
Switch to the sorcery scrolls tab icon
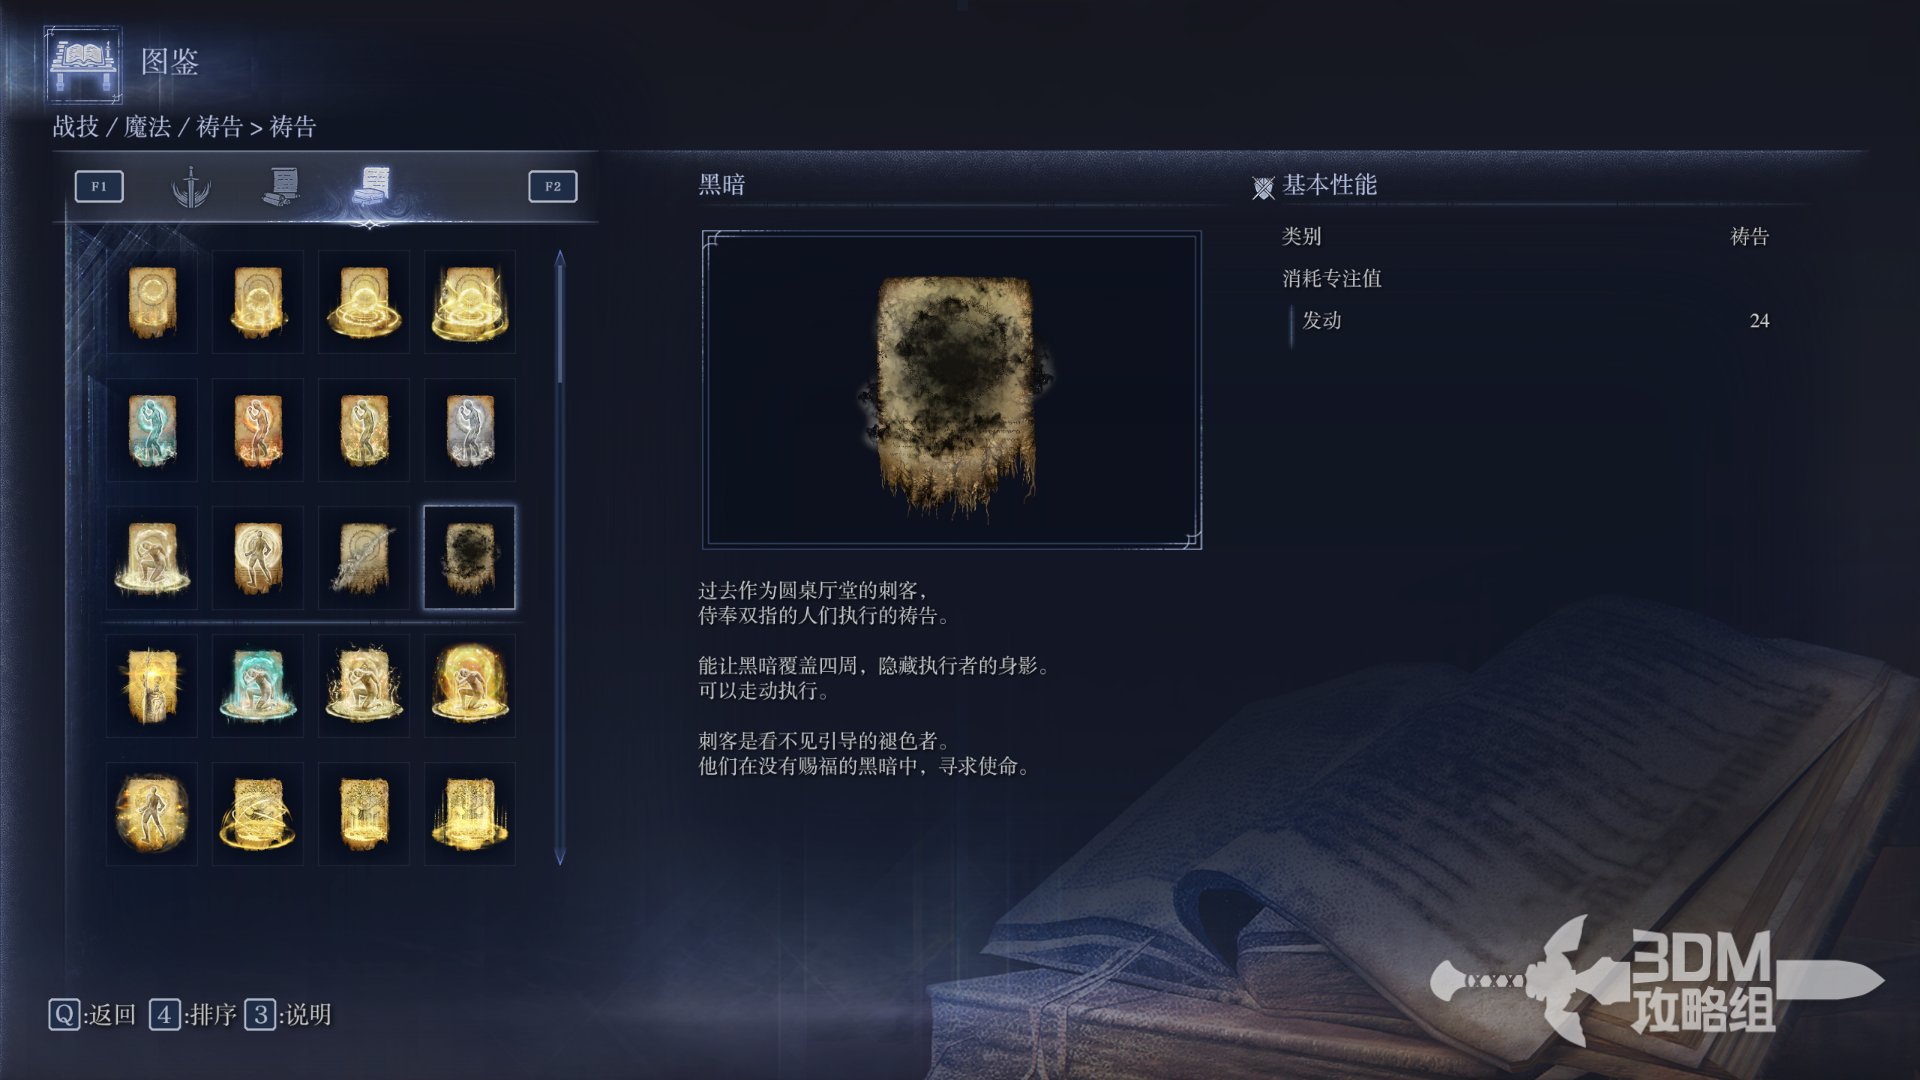point(282,187)
